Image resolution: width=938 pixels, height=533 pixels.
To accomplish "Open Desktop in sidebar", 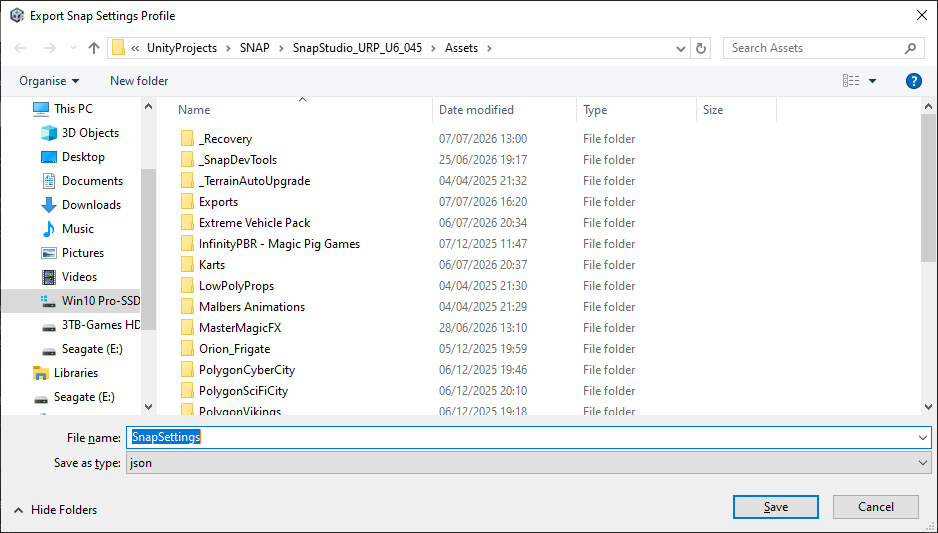I will (72, 157).
